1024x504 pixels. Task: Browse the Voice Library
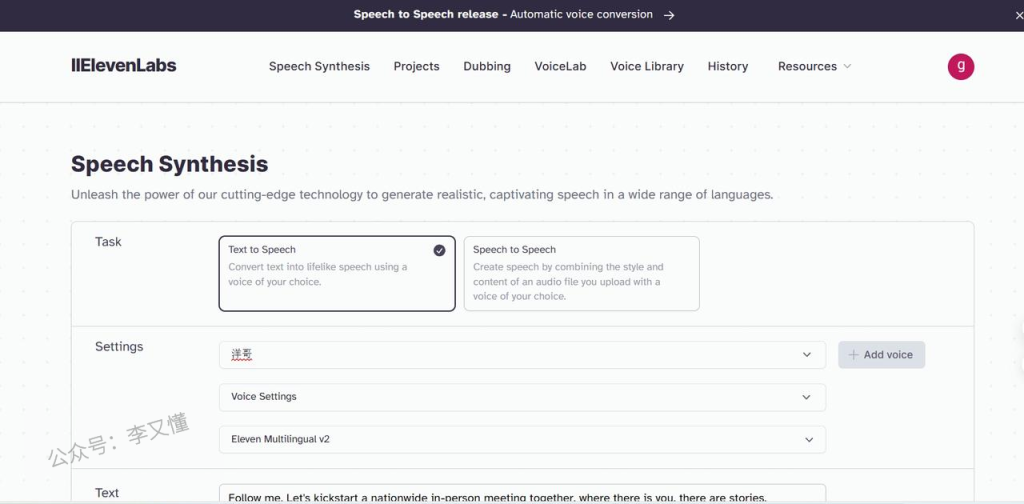(x=647, y=66)
